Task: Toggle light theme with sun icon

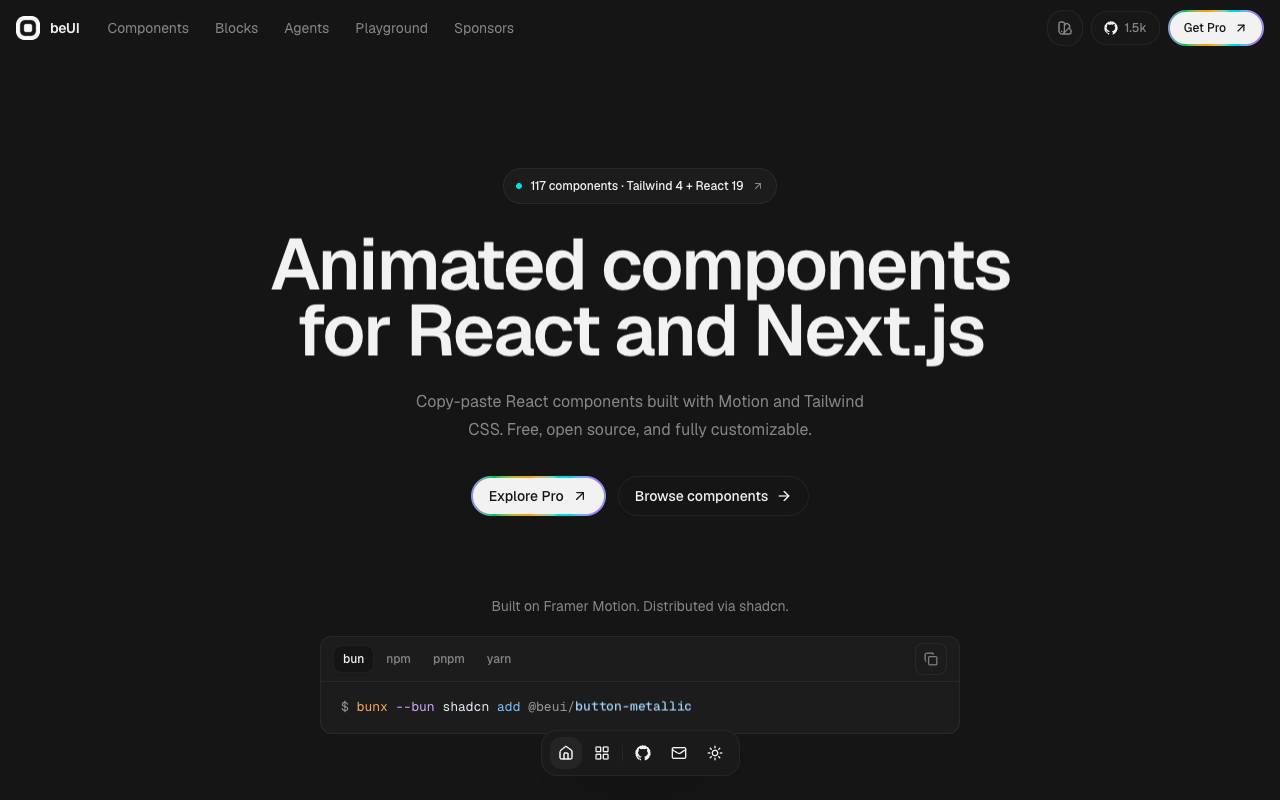Action: pos(715,753)
